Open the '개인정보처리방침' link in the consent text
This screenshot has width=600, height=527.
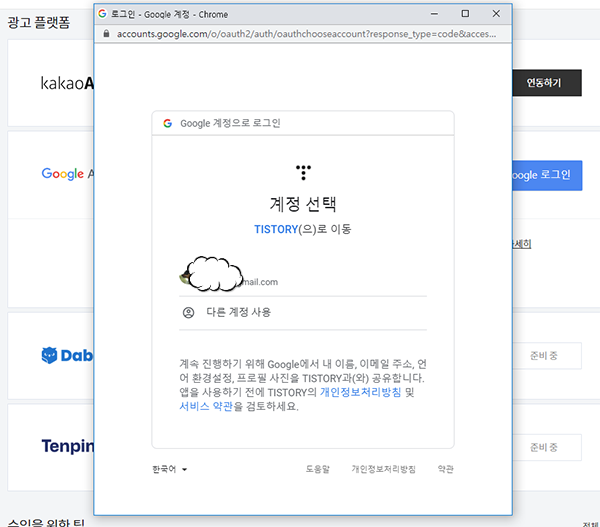pyautogui.click(x=360, y=392)
